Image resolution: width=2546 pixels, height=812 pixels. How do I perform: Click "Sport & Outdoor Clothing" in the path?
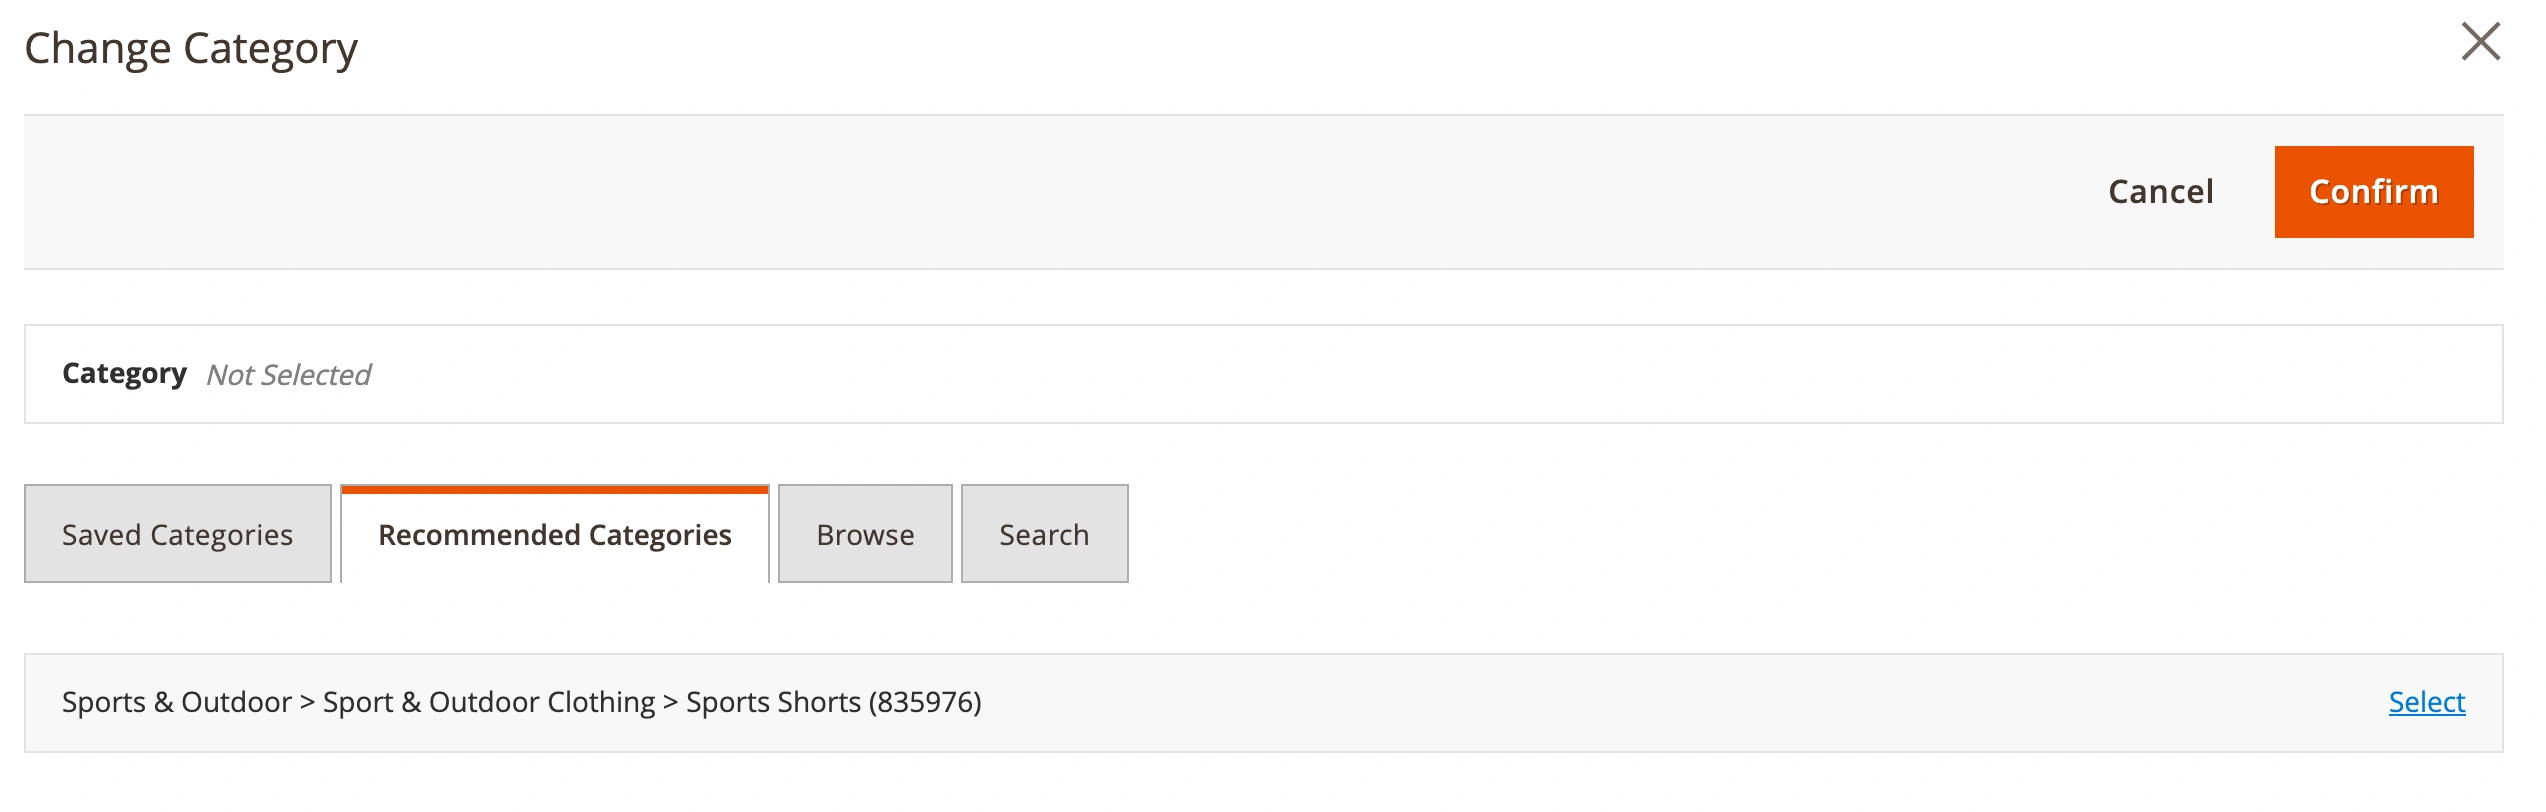point(489,702)
